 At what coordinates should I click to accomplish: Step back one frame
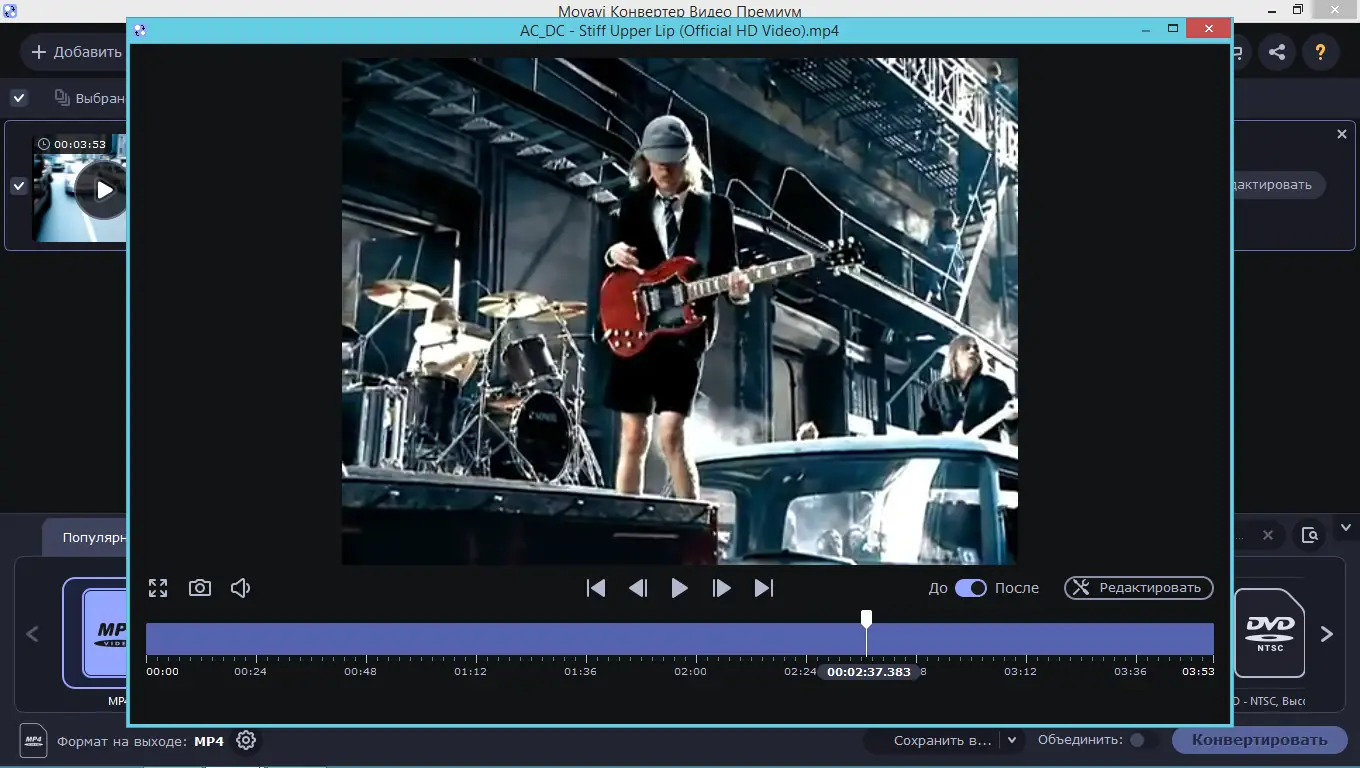638,588
